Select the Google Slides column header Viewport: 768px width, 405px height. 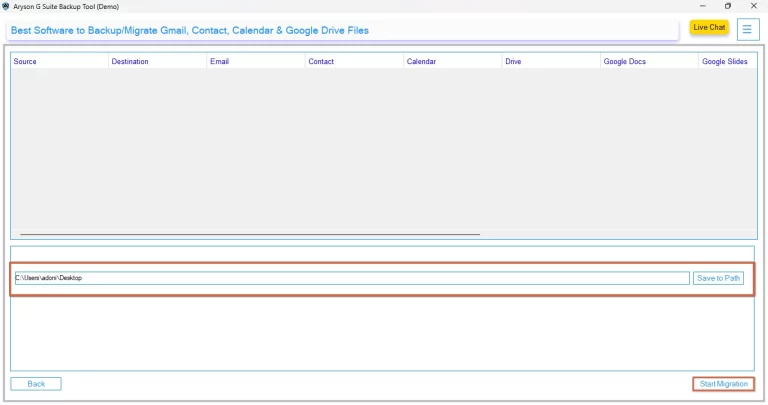(x=728, y=61)
